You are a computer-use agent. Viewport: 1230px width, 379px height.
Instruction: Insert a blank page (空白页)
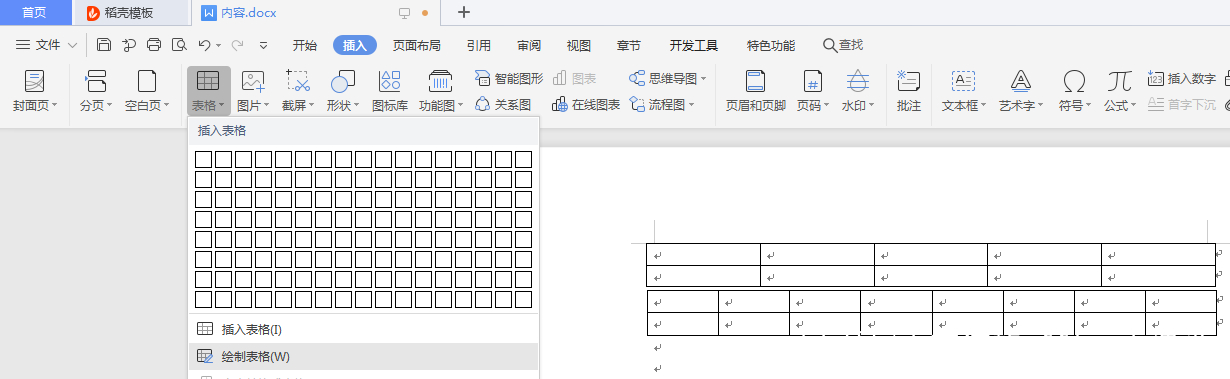pos(147,92)
